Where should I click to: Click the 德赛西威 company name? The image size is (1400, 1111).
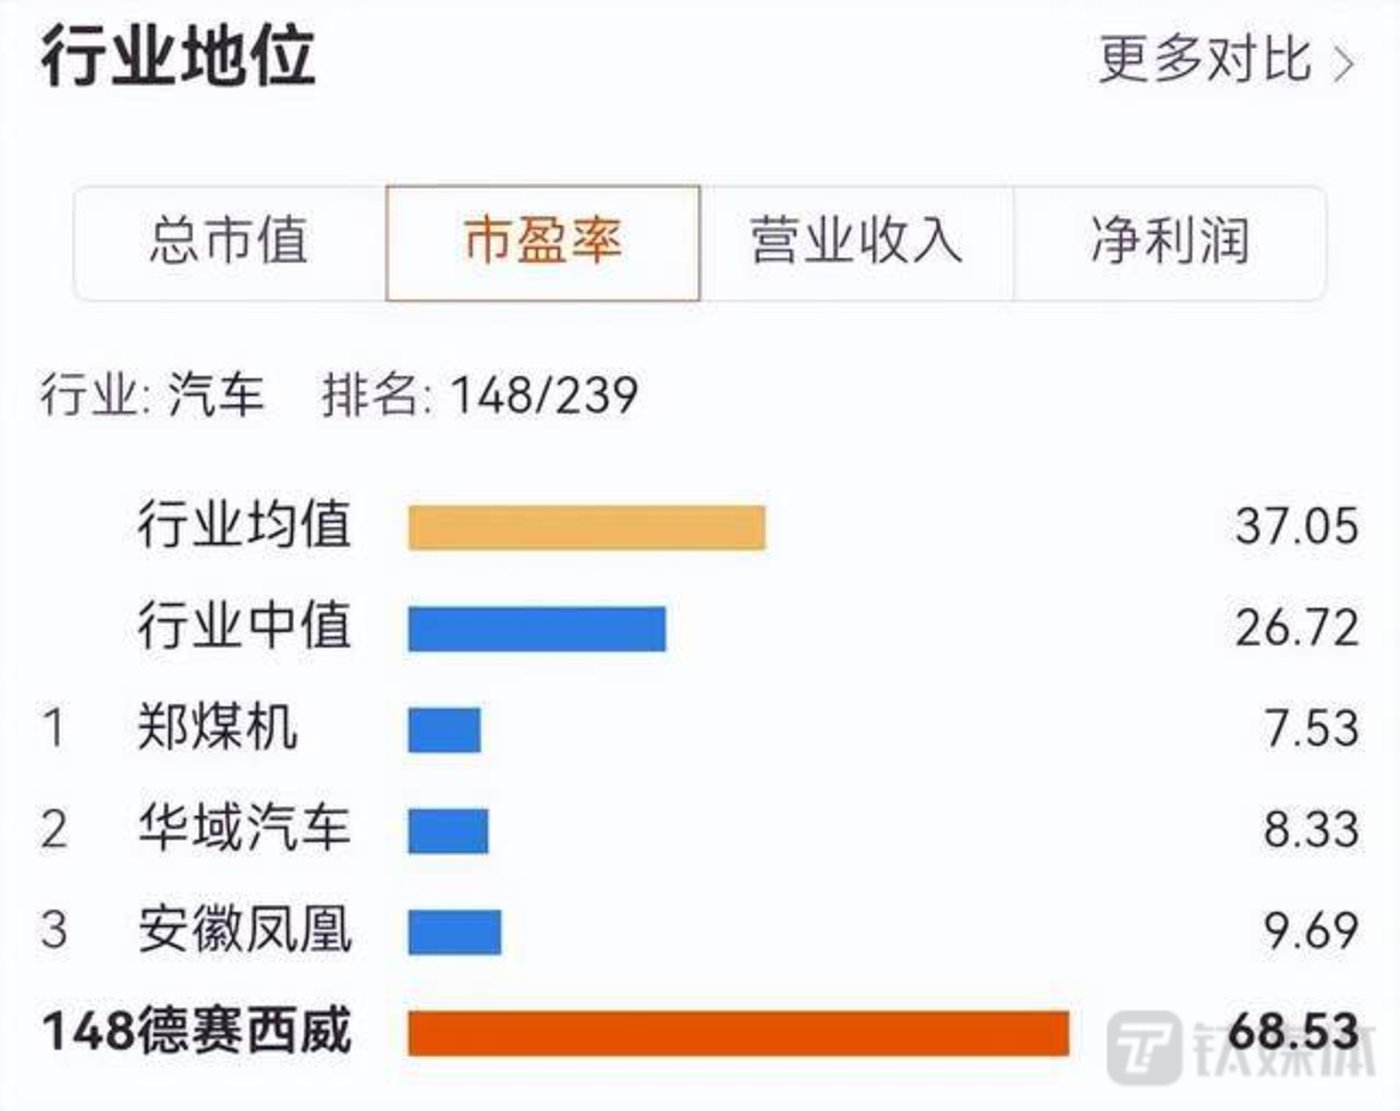tap(244, 1031)
